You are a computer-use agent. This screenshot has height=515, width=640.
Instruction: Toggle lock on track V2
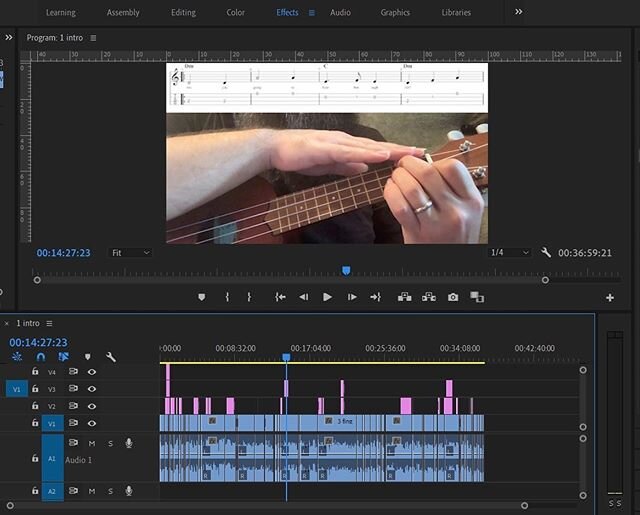click(x=35, y=406)
